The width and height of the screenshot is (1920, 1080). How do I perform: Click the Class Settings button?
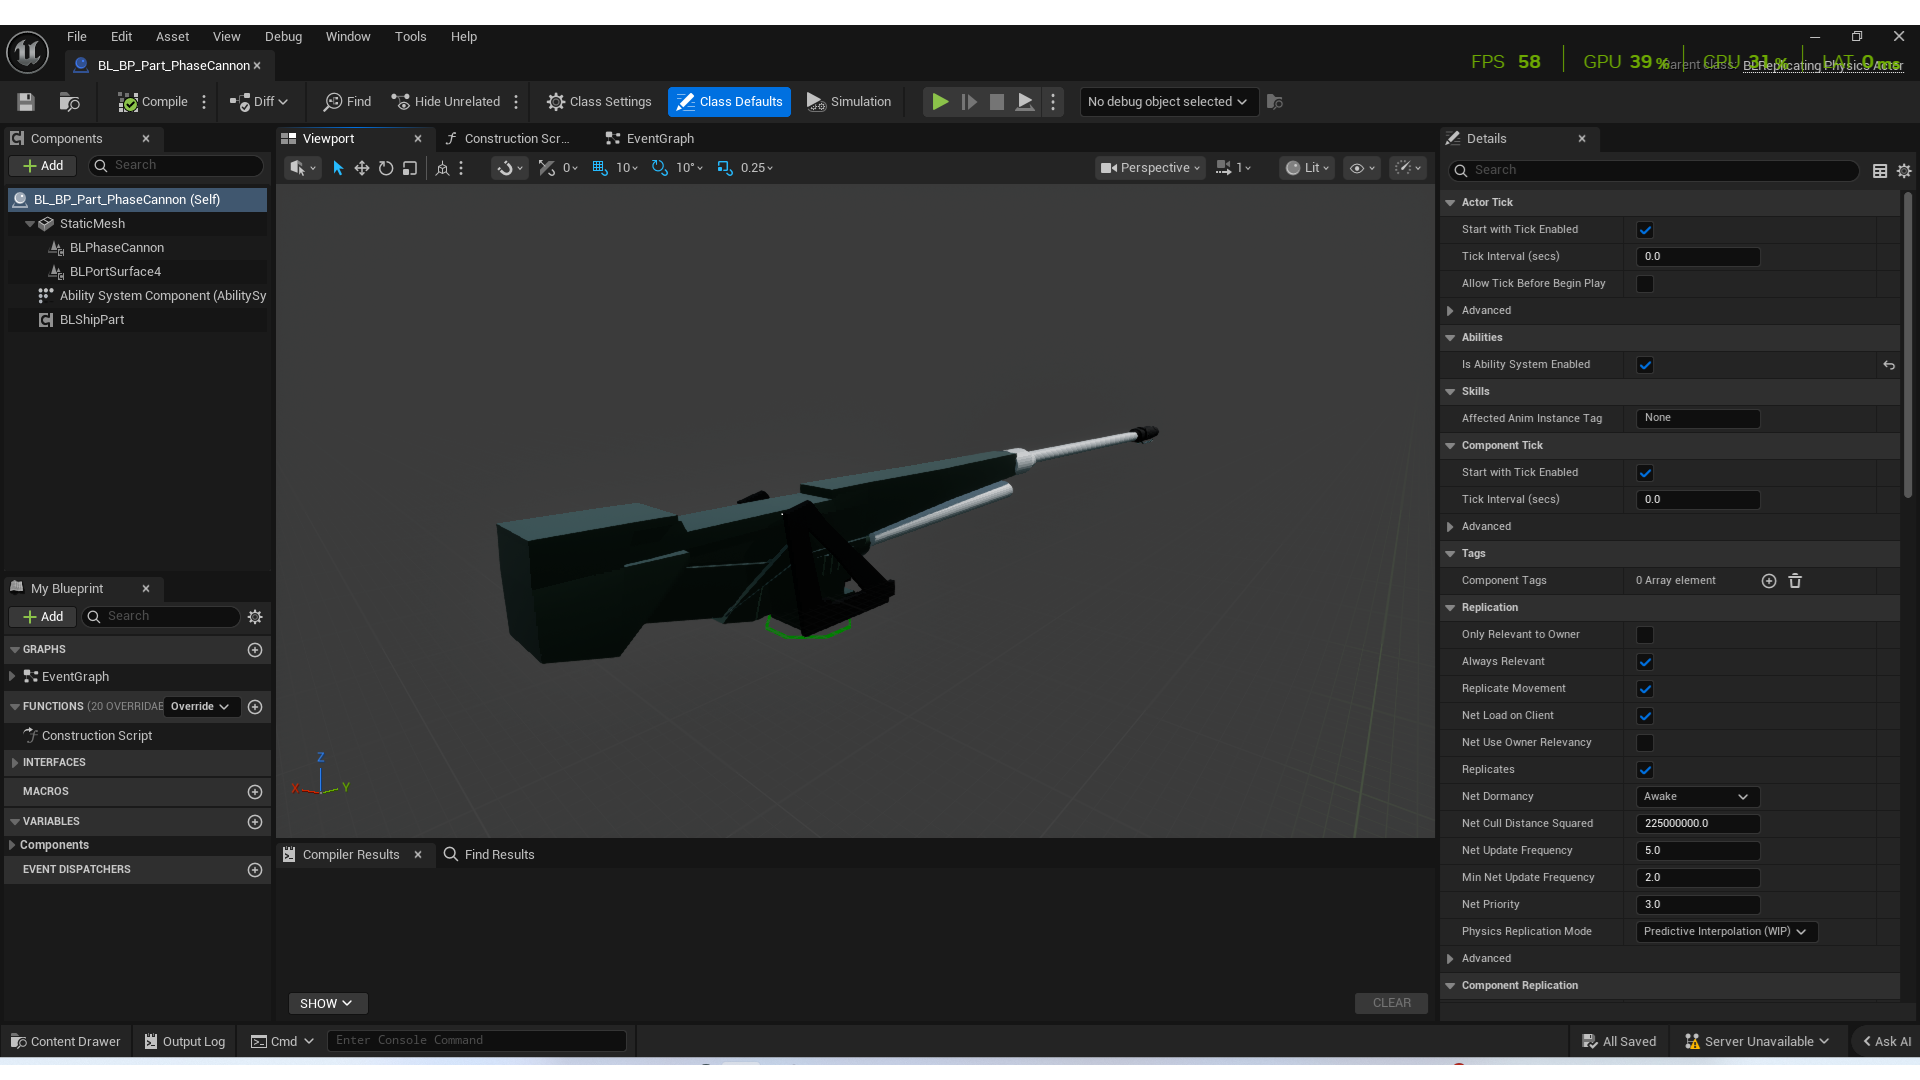(x=599, y=102)
